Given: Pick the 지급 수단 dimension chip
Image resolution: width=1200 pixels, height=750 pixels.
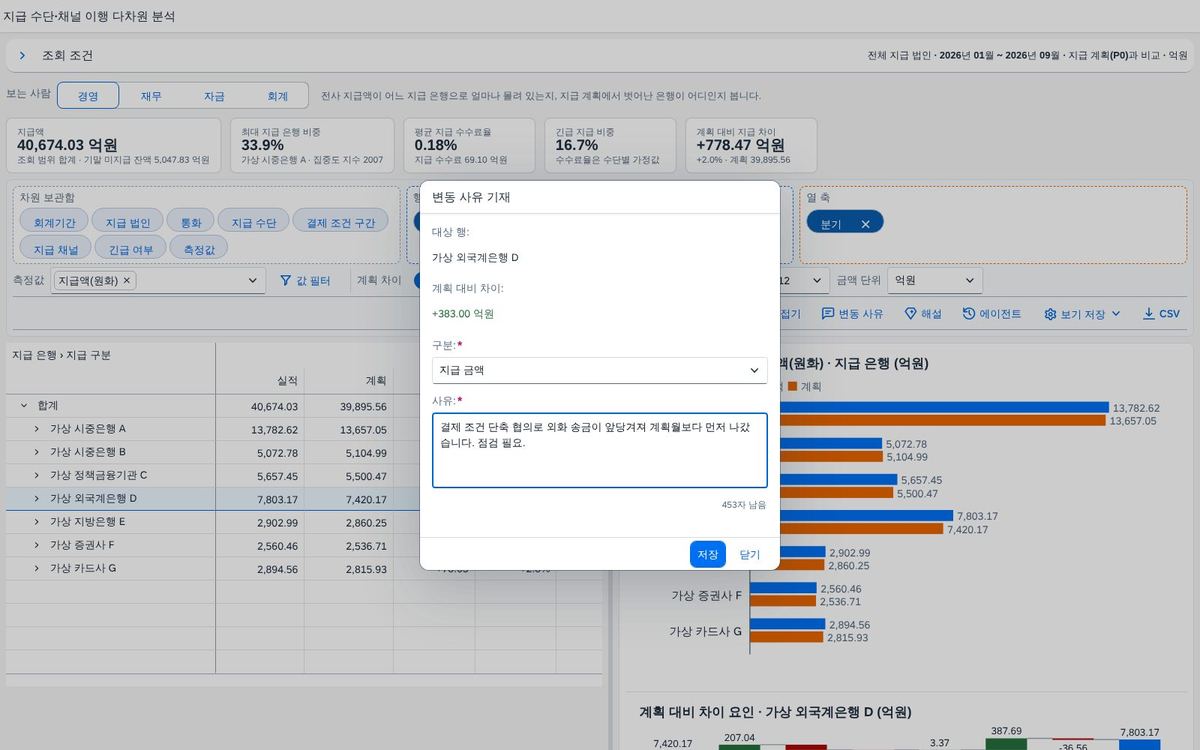Looking at the screenshot, I should click(254, 223).
